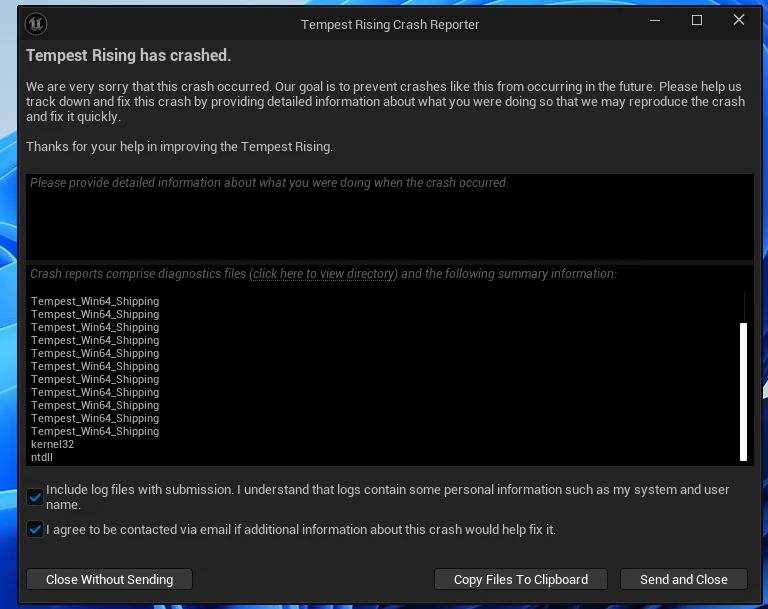Maximize the Crash Reporter window
Screen dimensions: 768x609
(x=697, y=21)
